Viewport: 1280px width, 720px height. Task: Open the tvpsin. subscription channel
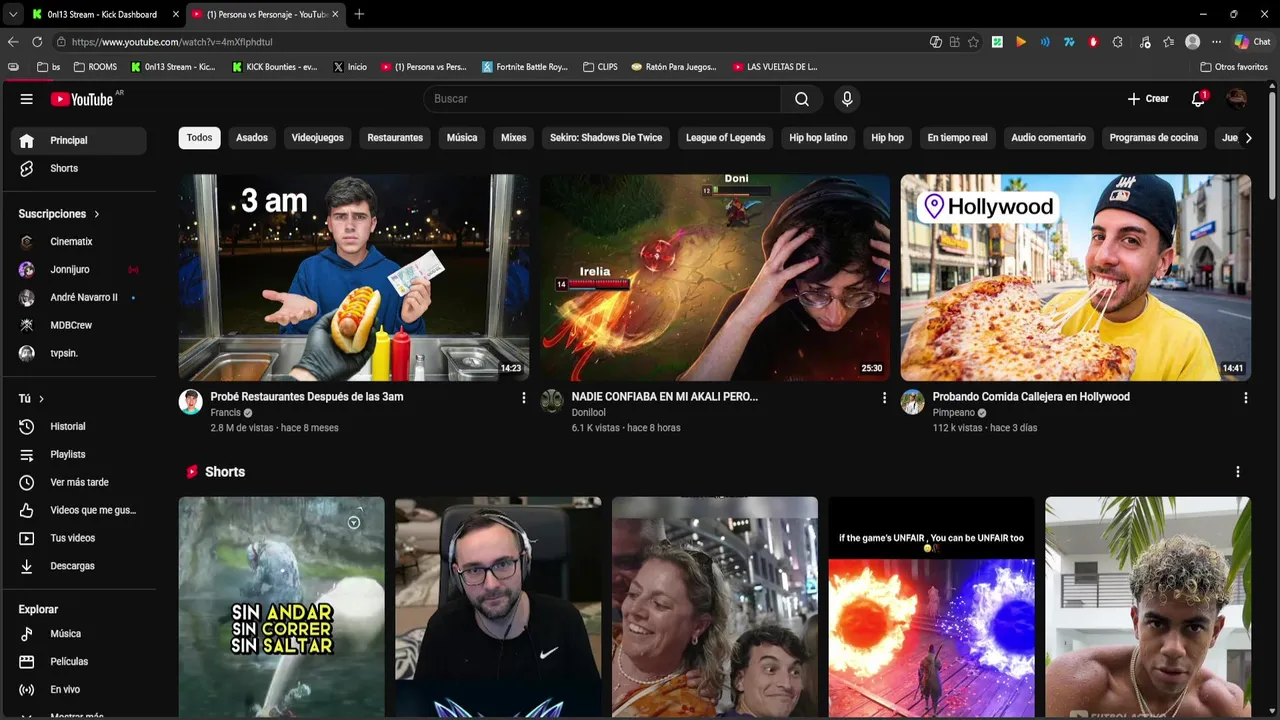(x=79, y=354)
